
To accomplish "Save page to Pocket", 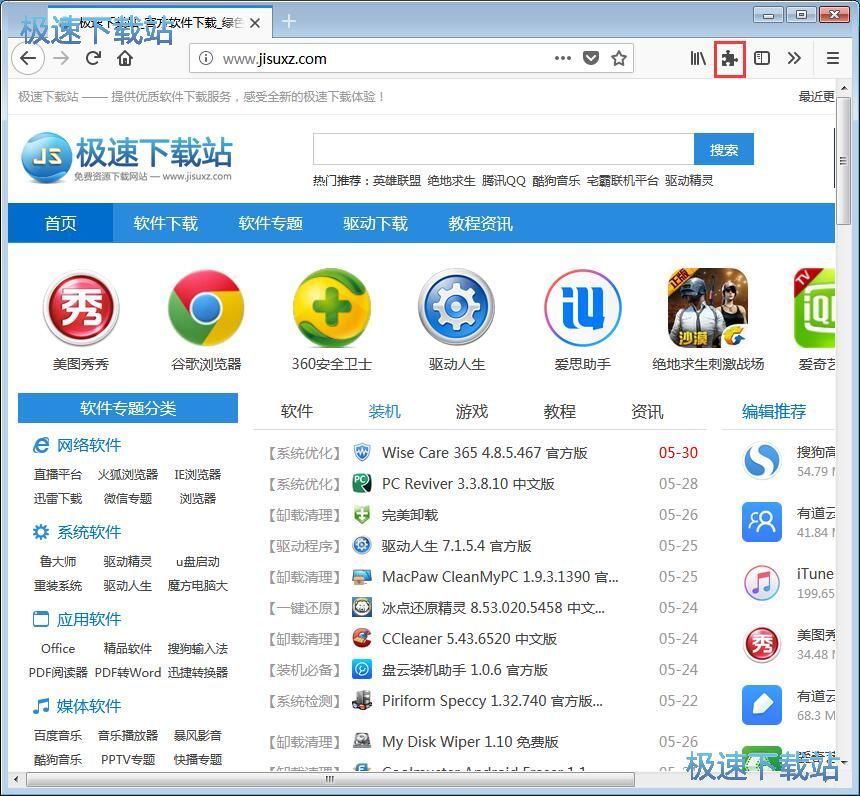I will click(591, 58).
